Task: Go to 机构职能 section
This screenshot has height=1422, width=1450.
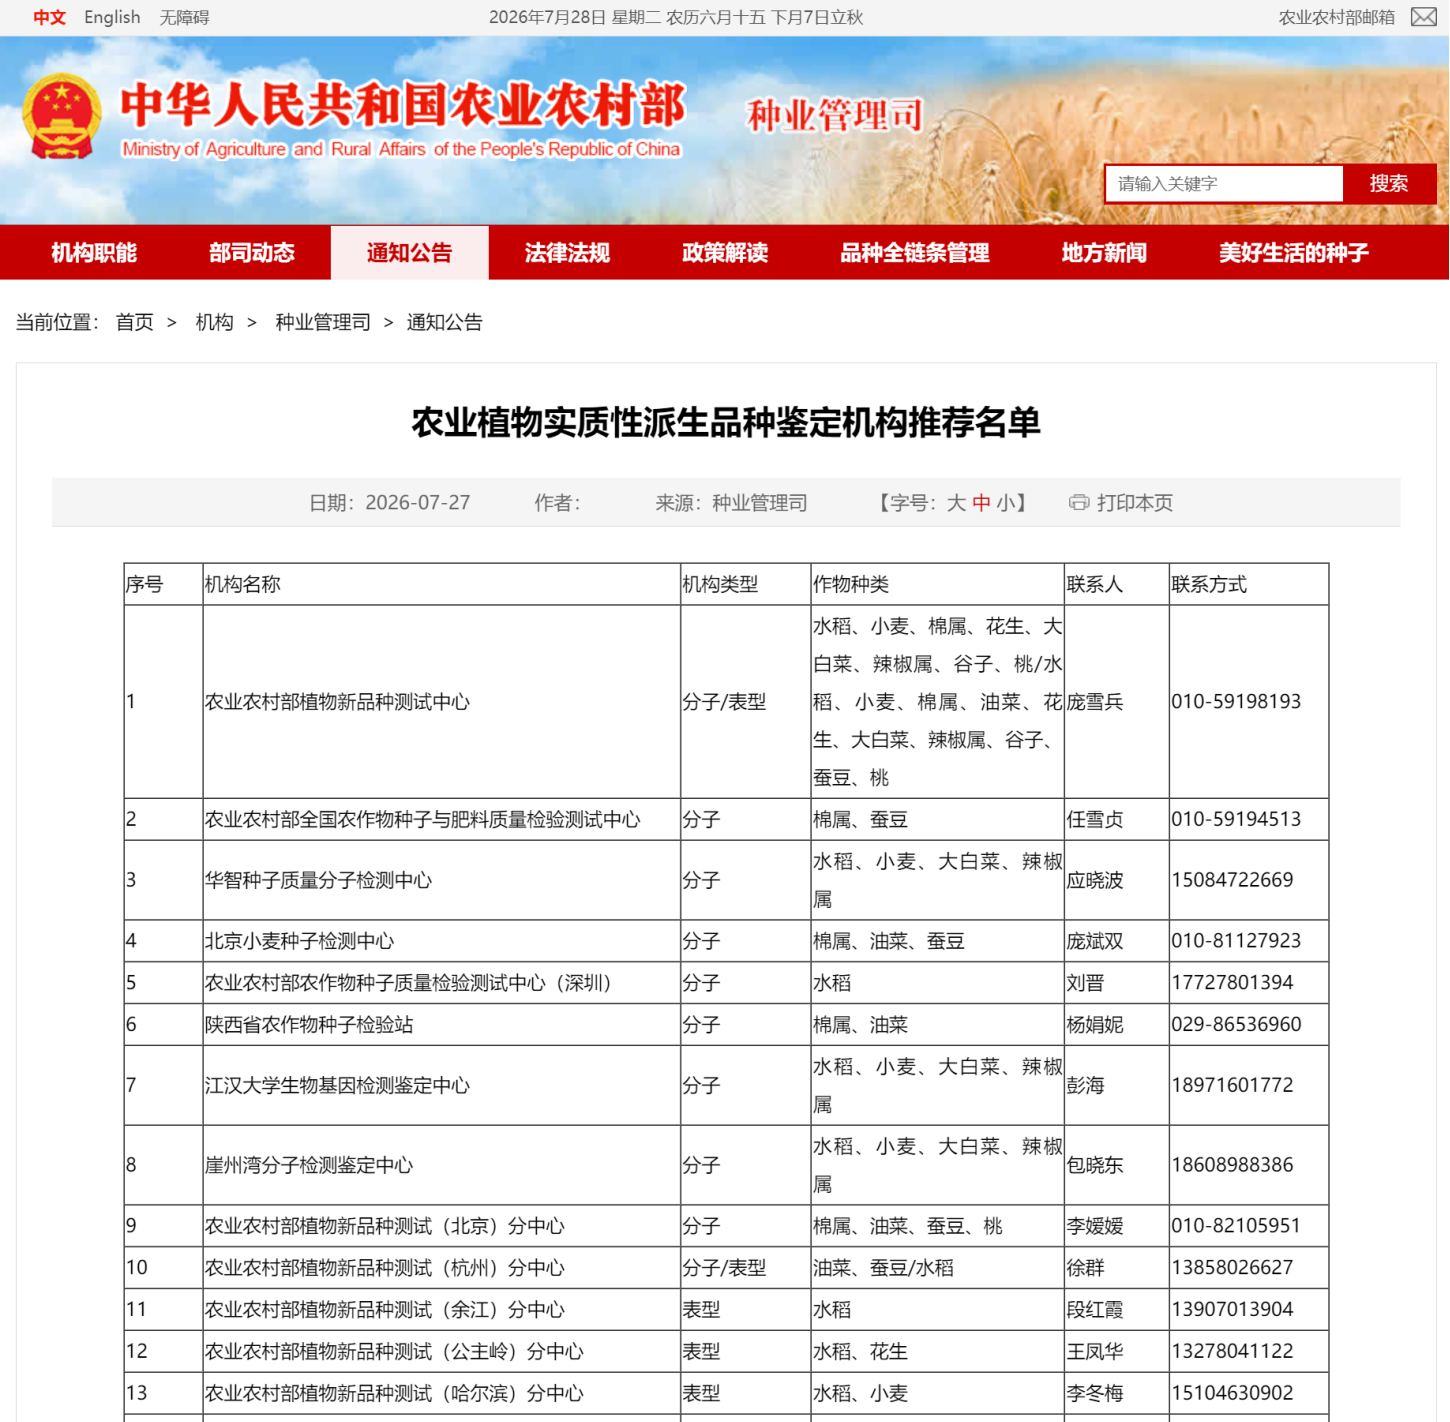Action: point(94,252)
